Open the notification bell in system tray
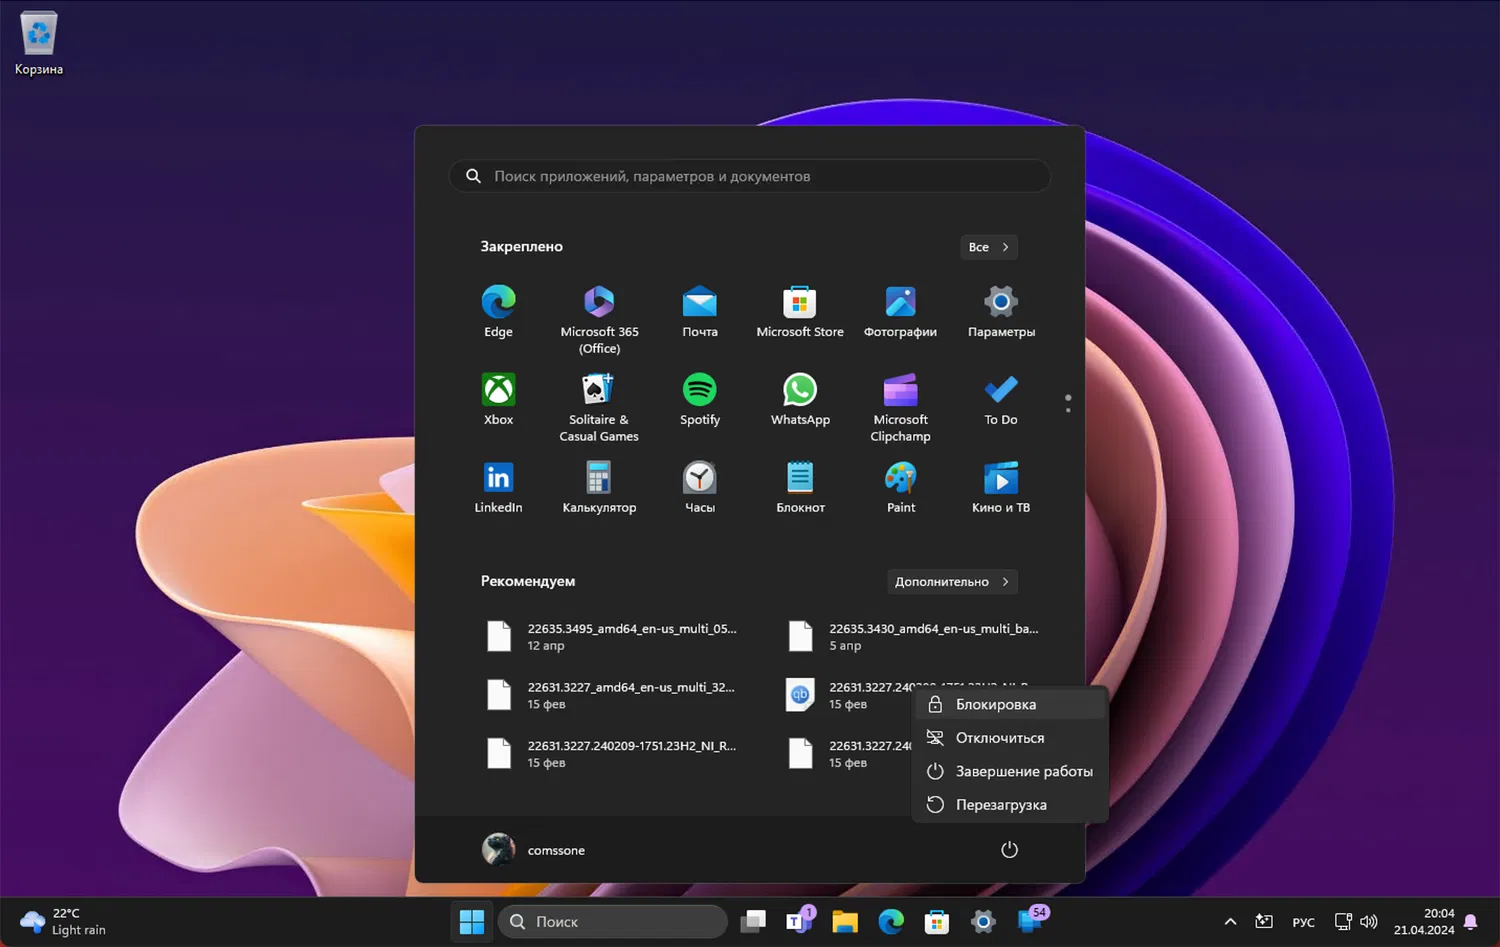Screen dimensions: 1500x947 (x=1470, y=922)
